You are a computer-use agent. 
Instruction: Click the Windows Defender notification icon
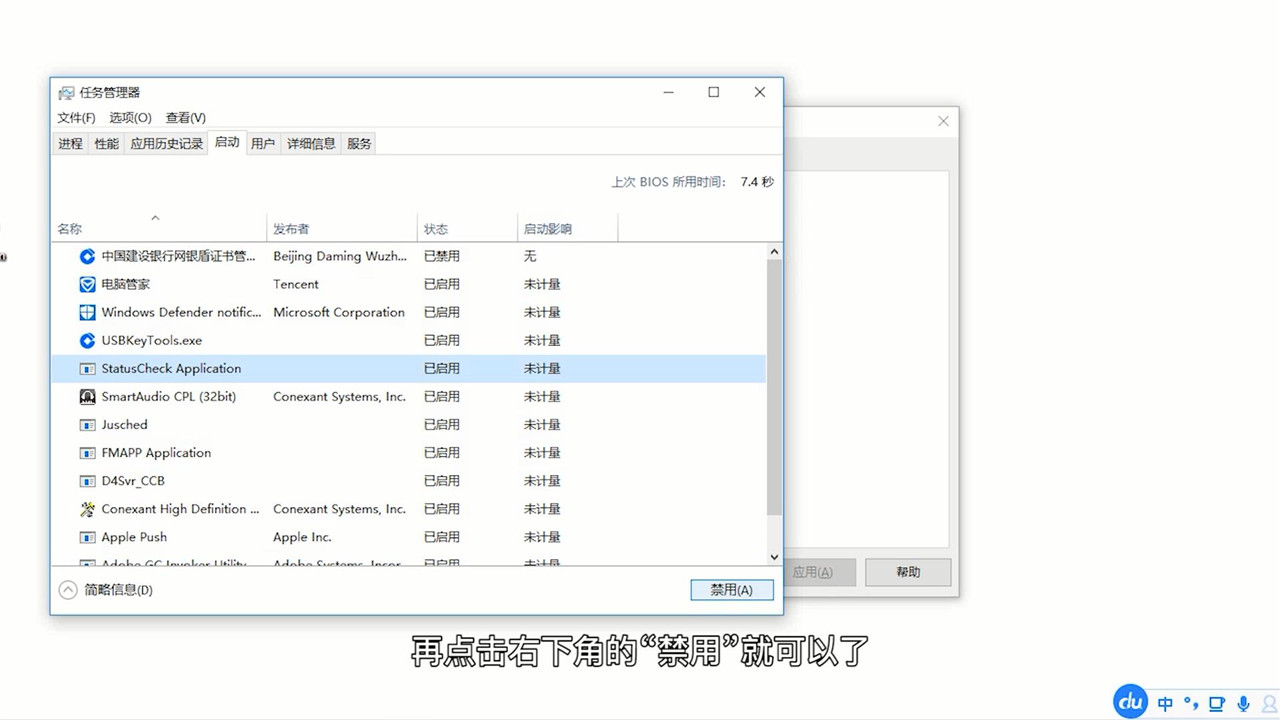(x=87, y=312)
